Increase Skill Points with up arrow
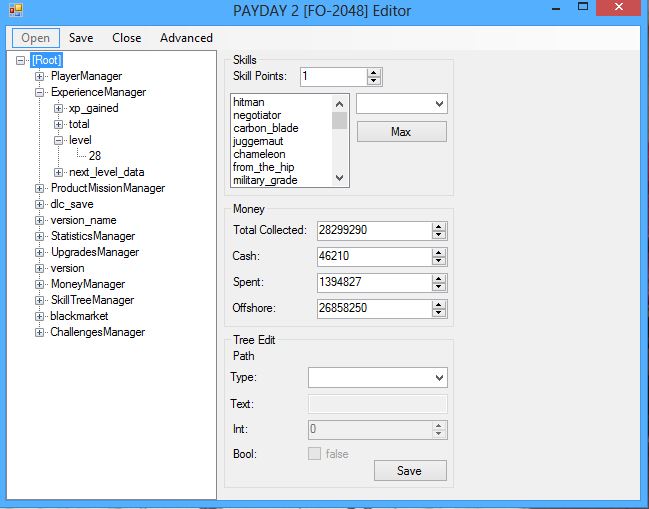 click(374, 72)
